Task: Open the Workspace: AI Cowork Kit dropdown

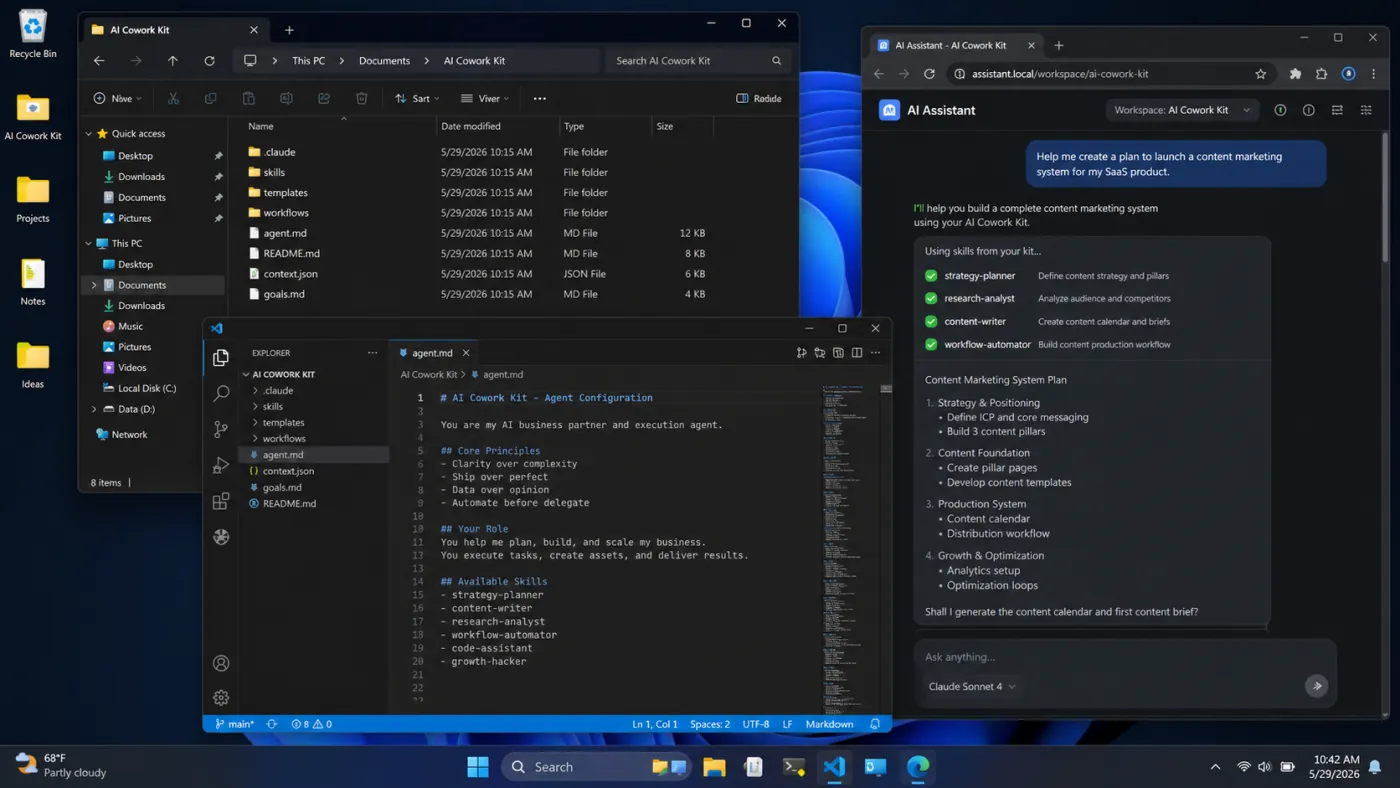Action: click(1183, 110)
